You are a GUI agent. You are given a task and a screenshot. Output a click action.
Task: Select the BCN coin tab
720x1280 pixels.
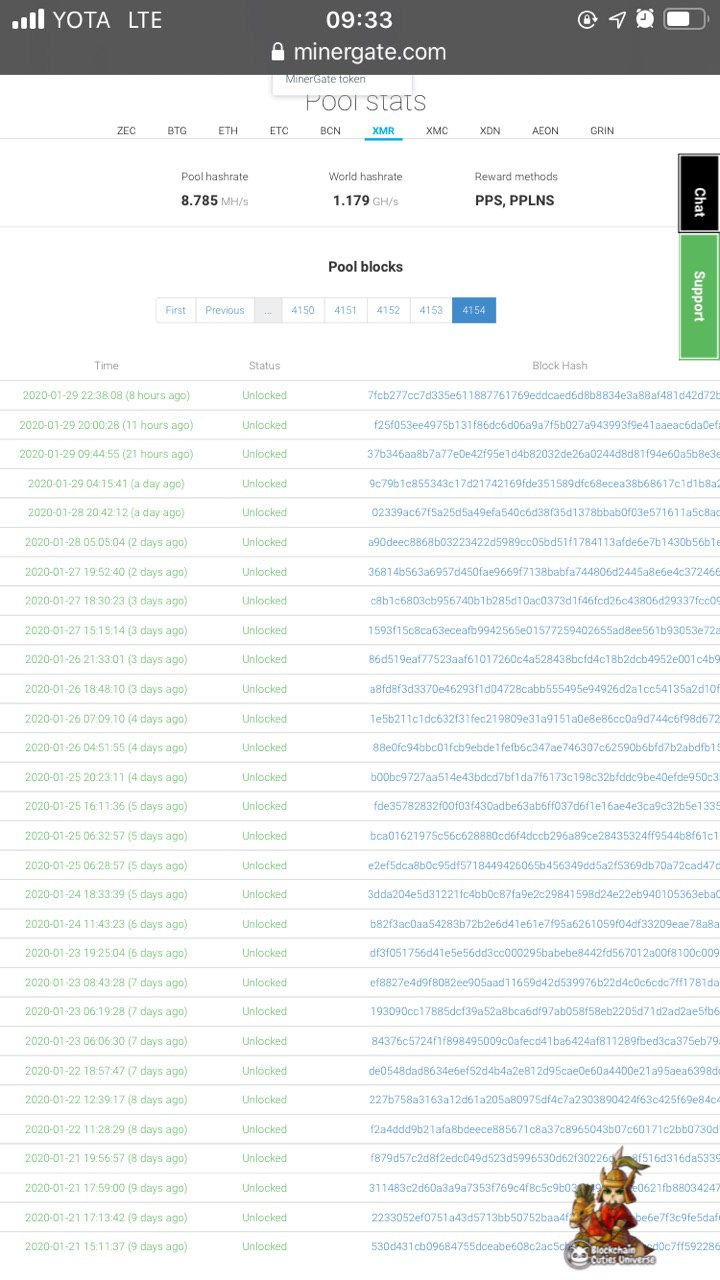click(x=330, y=131)
